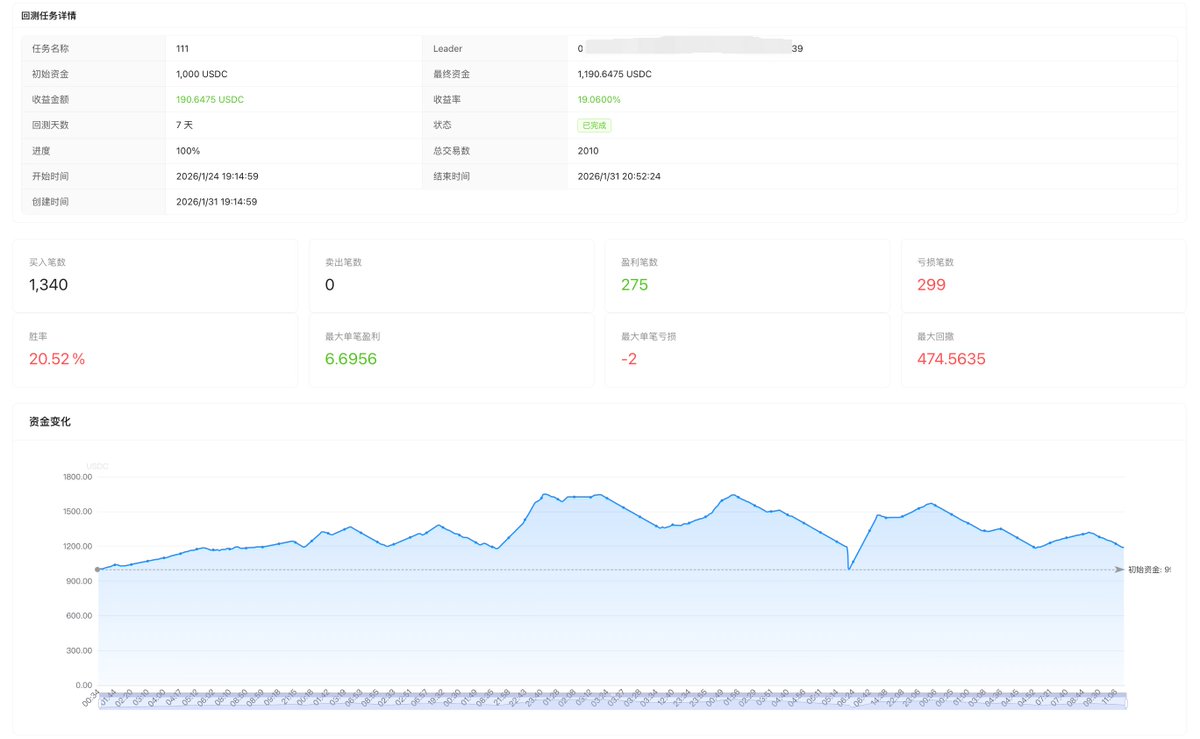Click the arrow marker ending the 初始资金 line
The height and width of the screenshot is (739, 1200).
click(x=1119, y=569)
